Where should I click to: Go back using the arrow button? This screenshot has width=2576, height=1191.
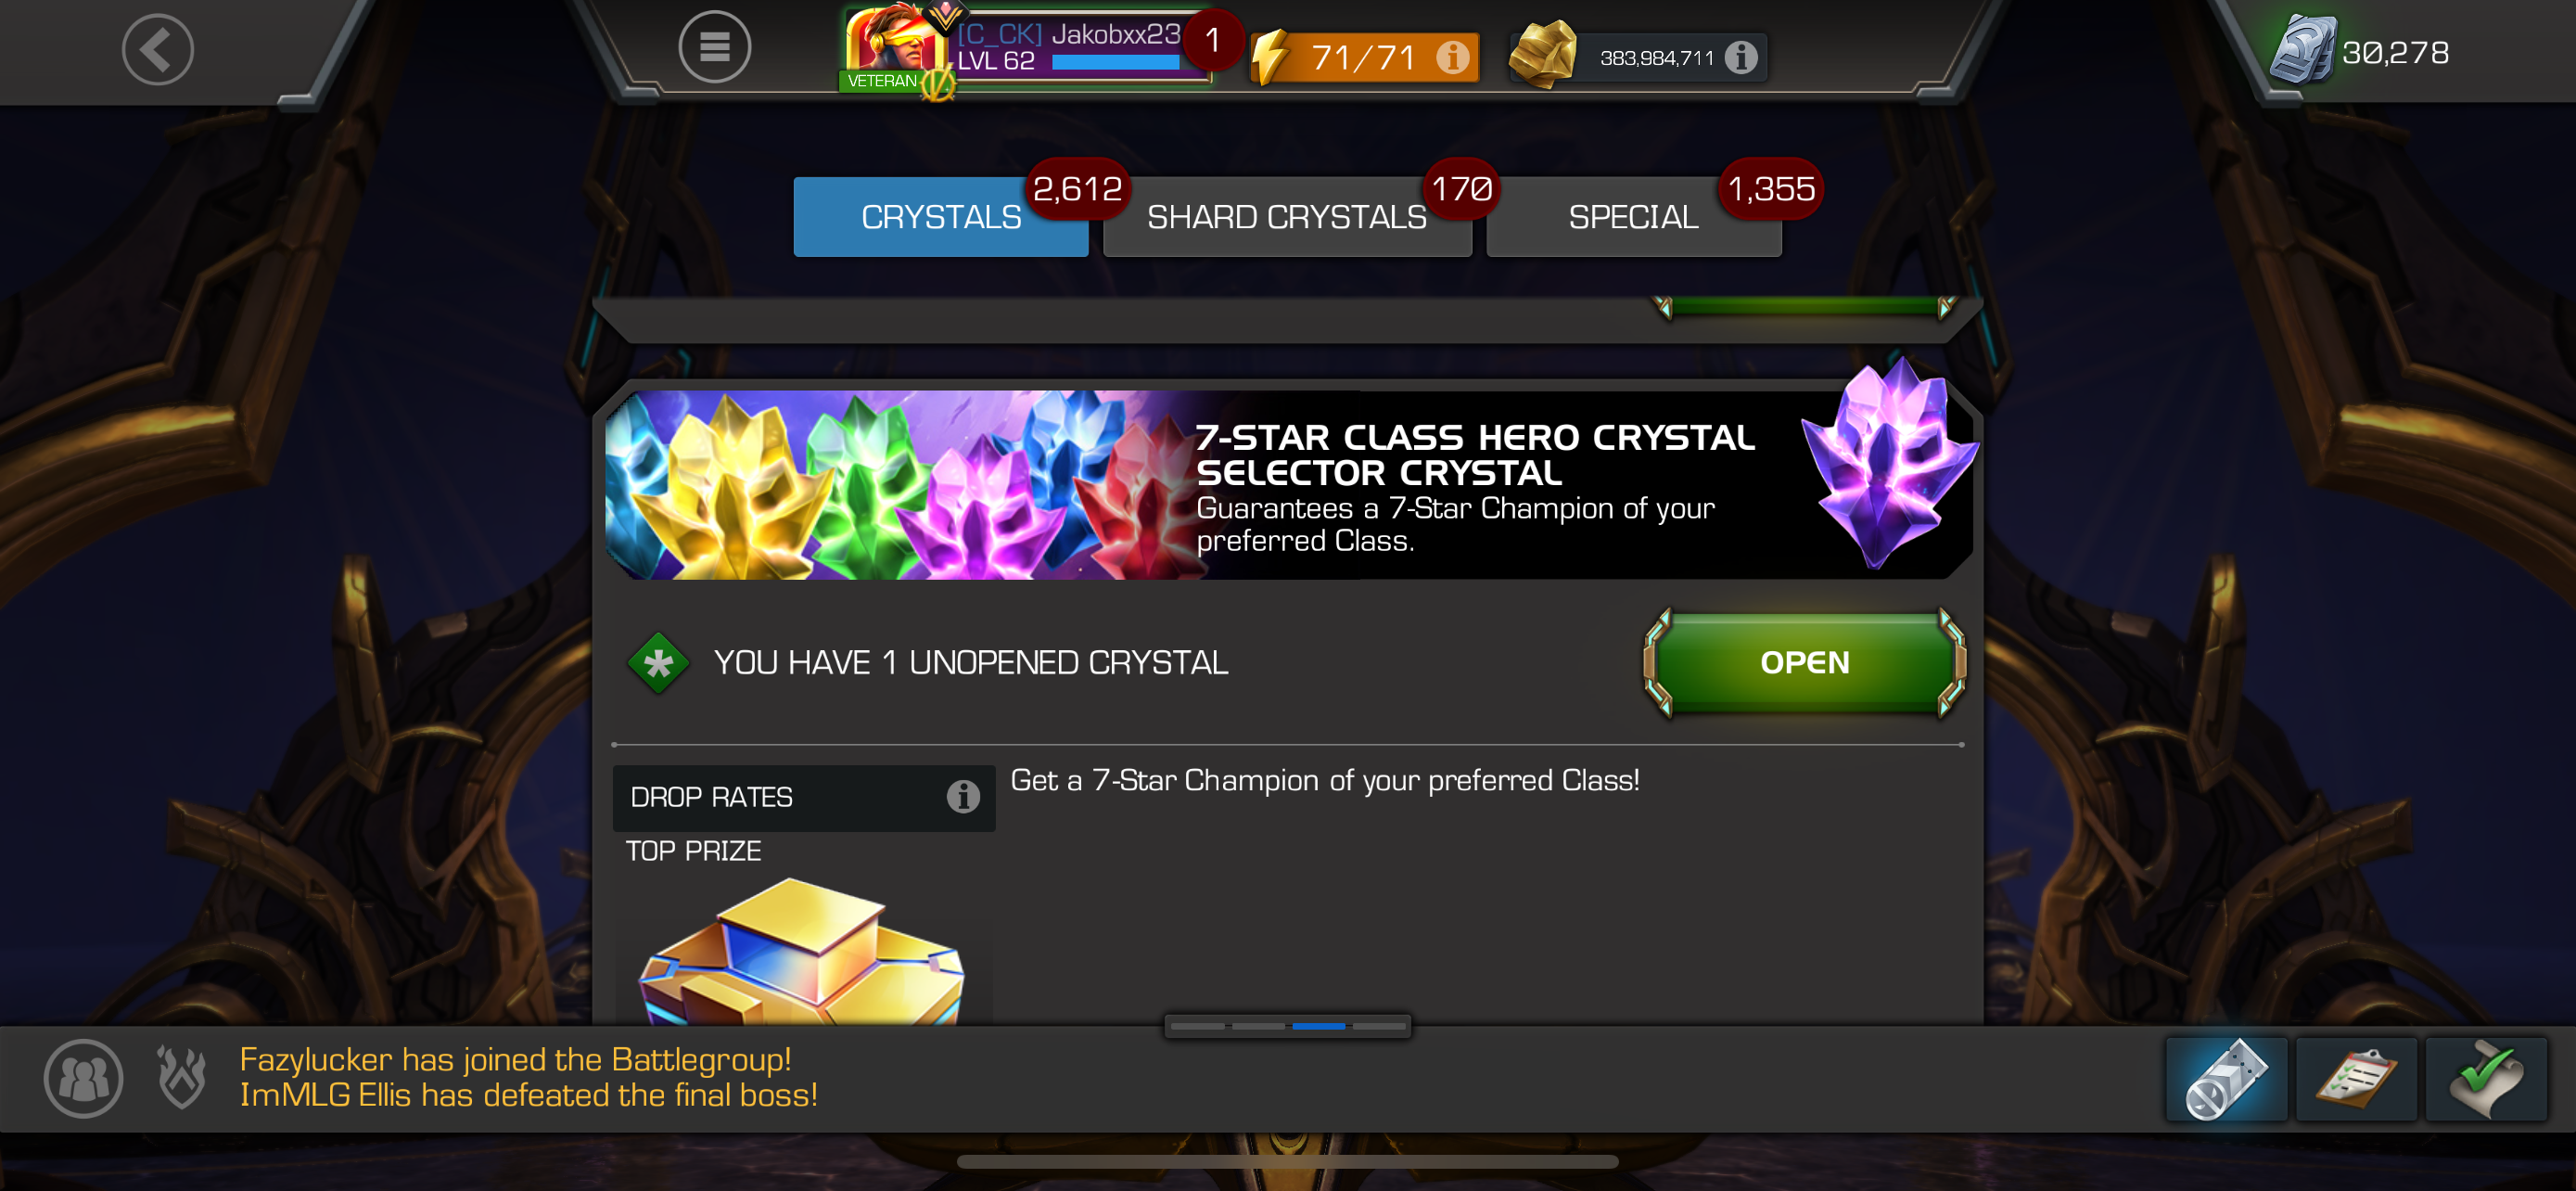coord(157,49)
